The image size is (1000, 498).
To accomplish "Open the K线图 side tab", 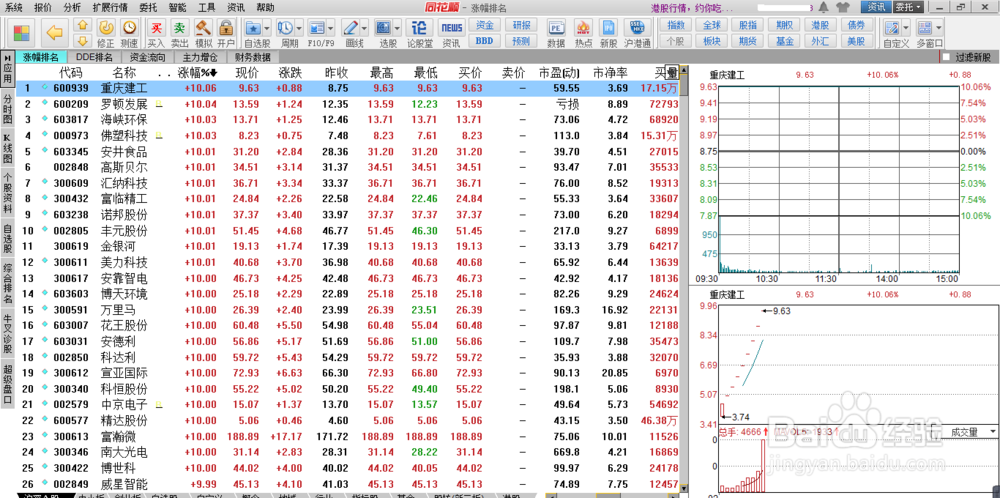I will coord(8,148).
